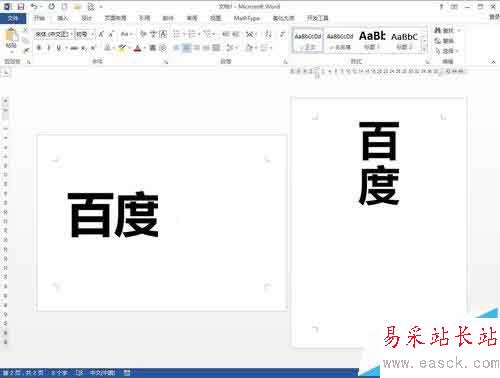Toggle superscript formatting
This screenshot has height=378, width=500.
coord(93,48)
